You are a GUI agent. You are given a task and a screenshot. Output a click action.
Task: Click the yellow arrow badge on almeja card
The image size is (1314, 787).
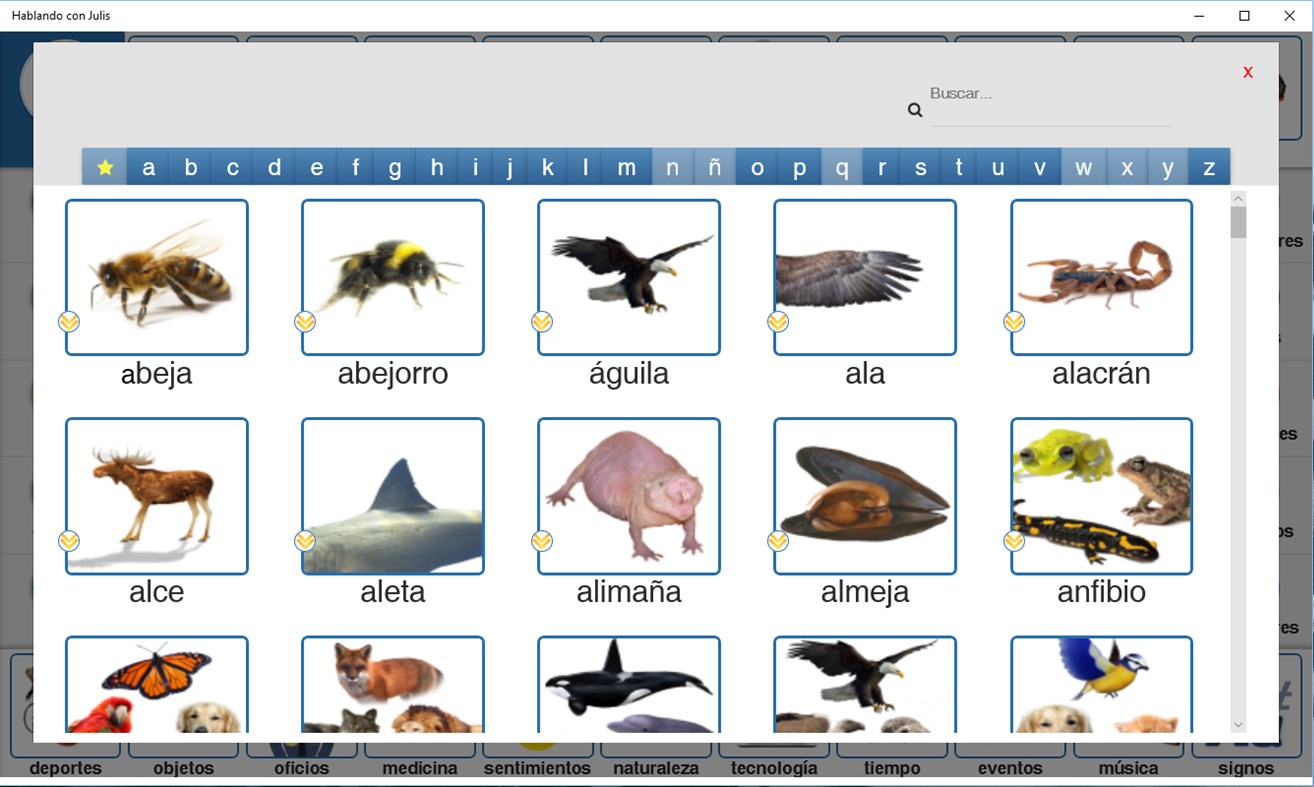point(777,541)
